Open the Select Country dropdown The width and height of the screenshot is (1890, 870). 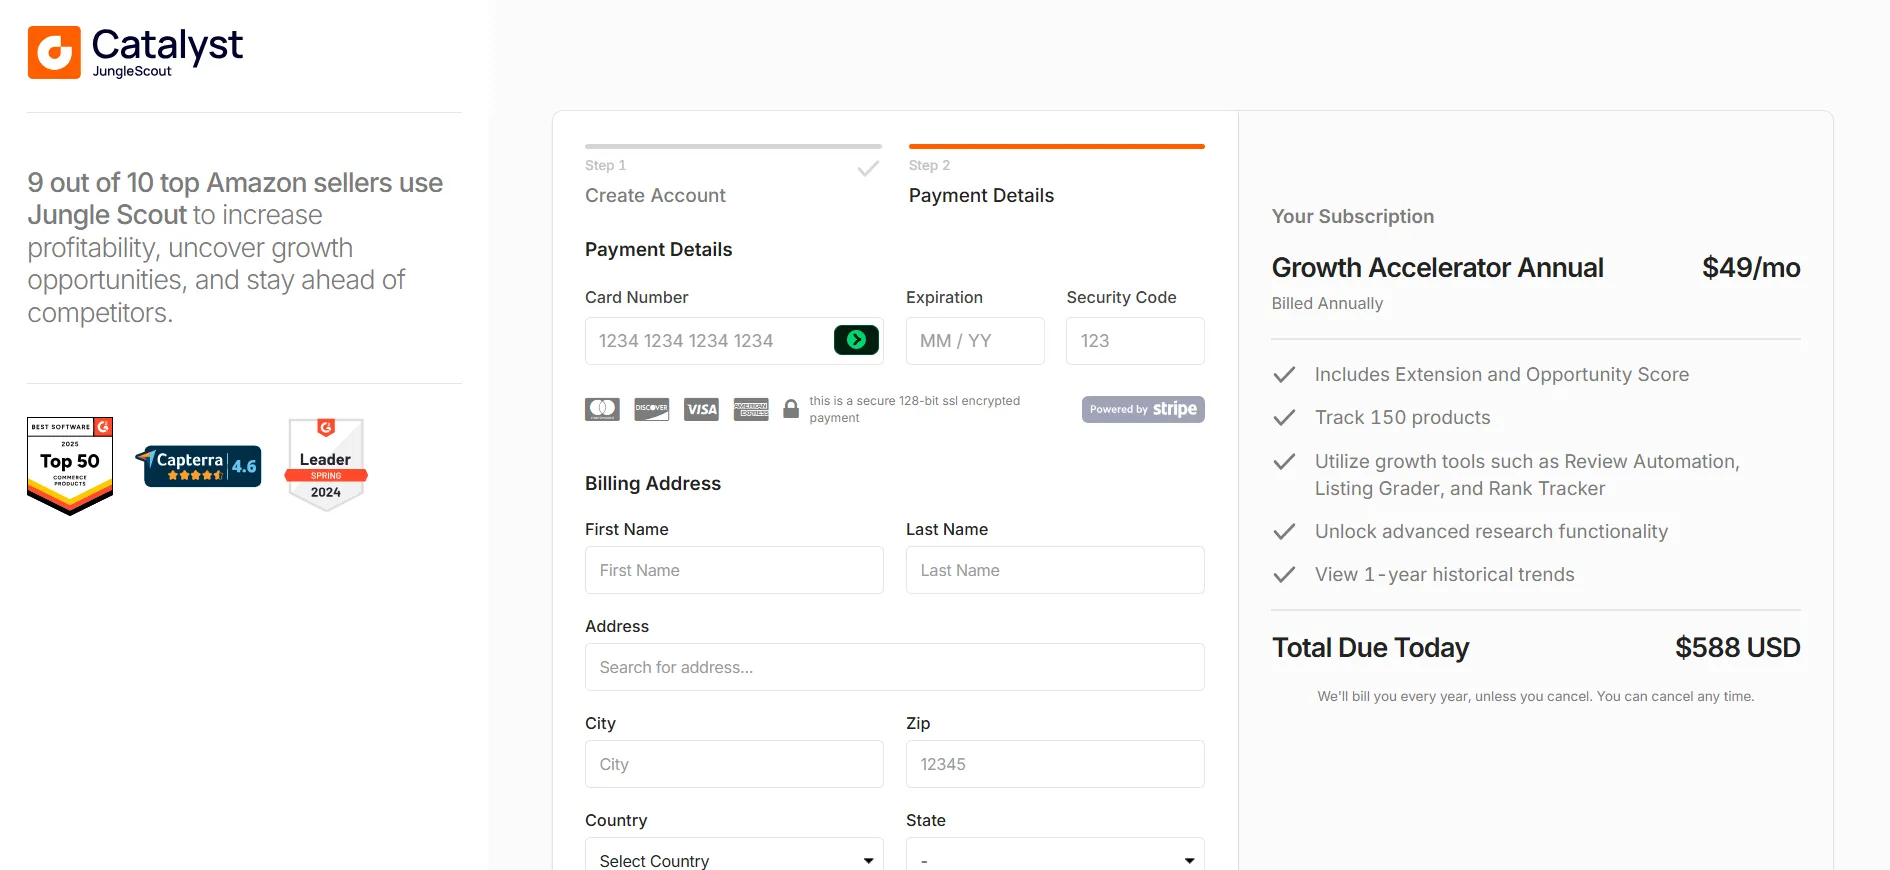click(734, 859)
